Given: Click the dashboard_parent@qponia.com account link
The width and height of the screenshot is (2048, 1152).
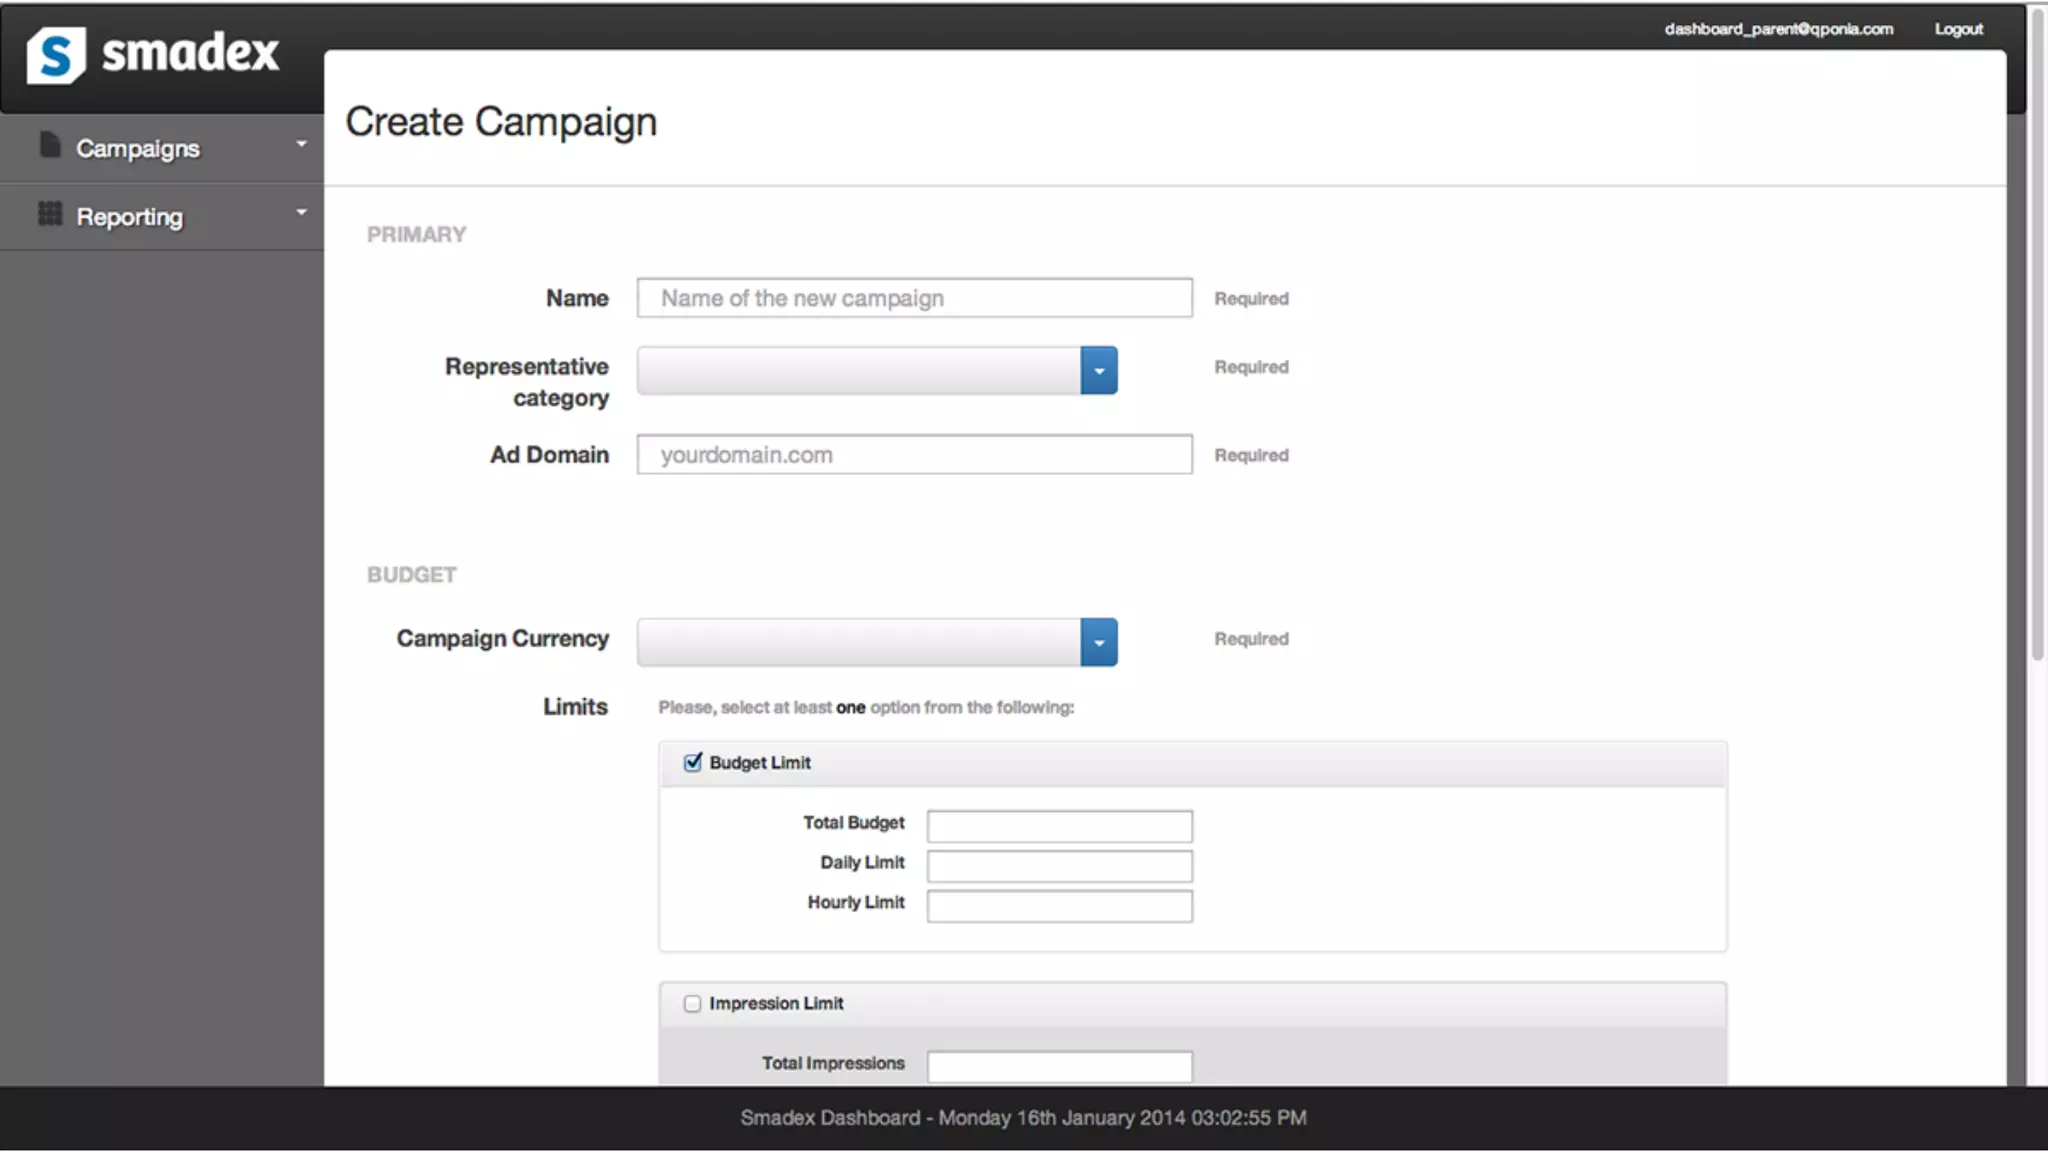Looking at the screenshot, I should 1778,29.
